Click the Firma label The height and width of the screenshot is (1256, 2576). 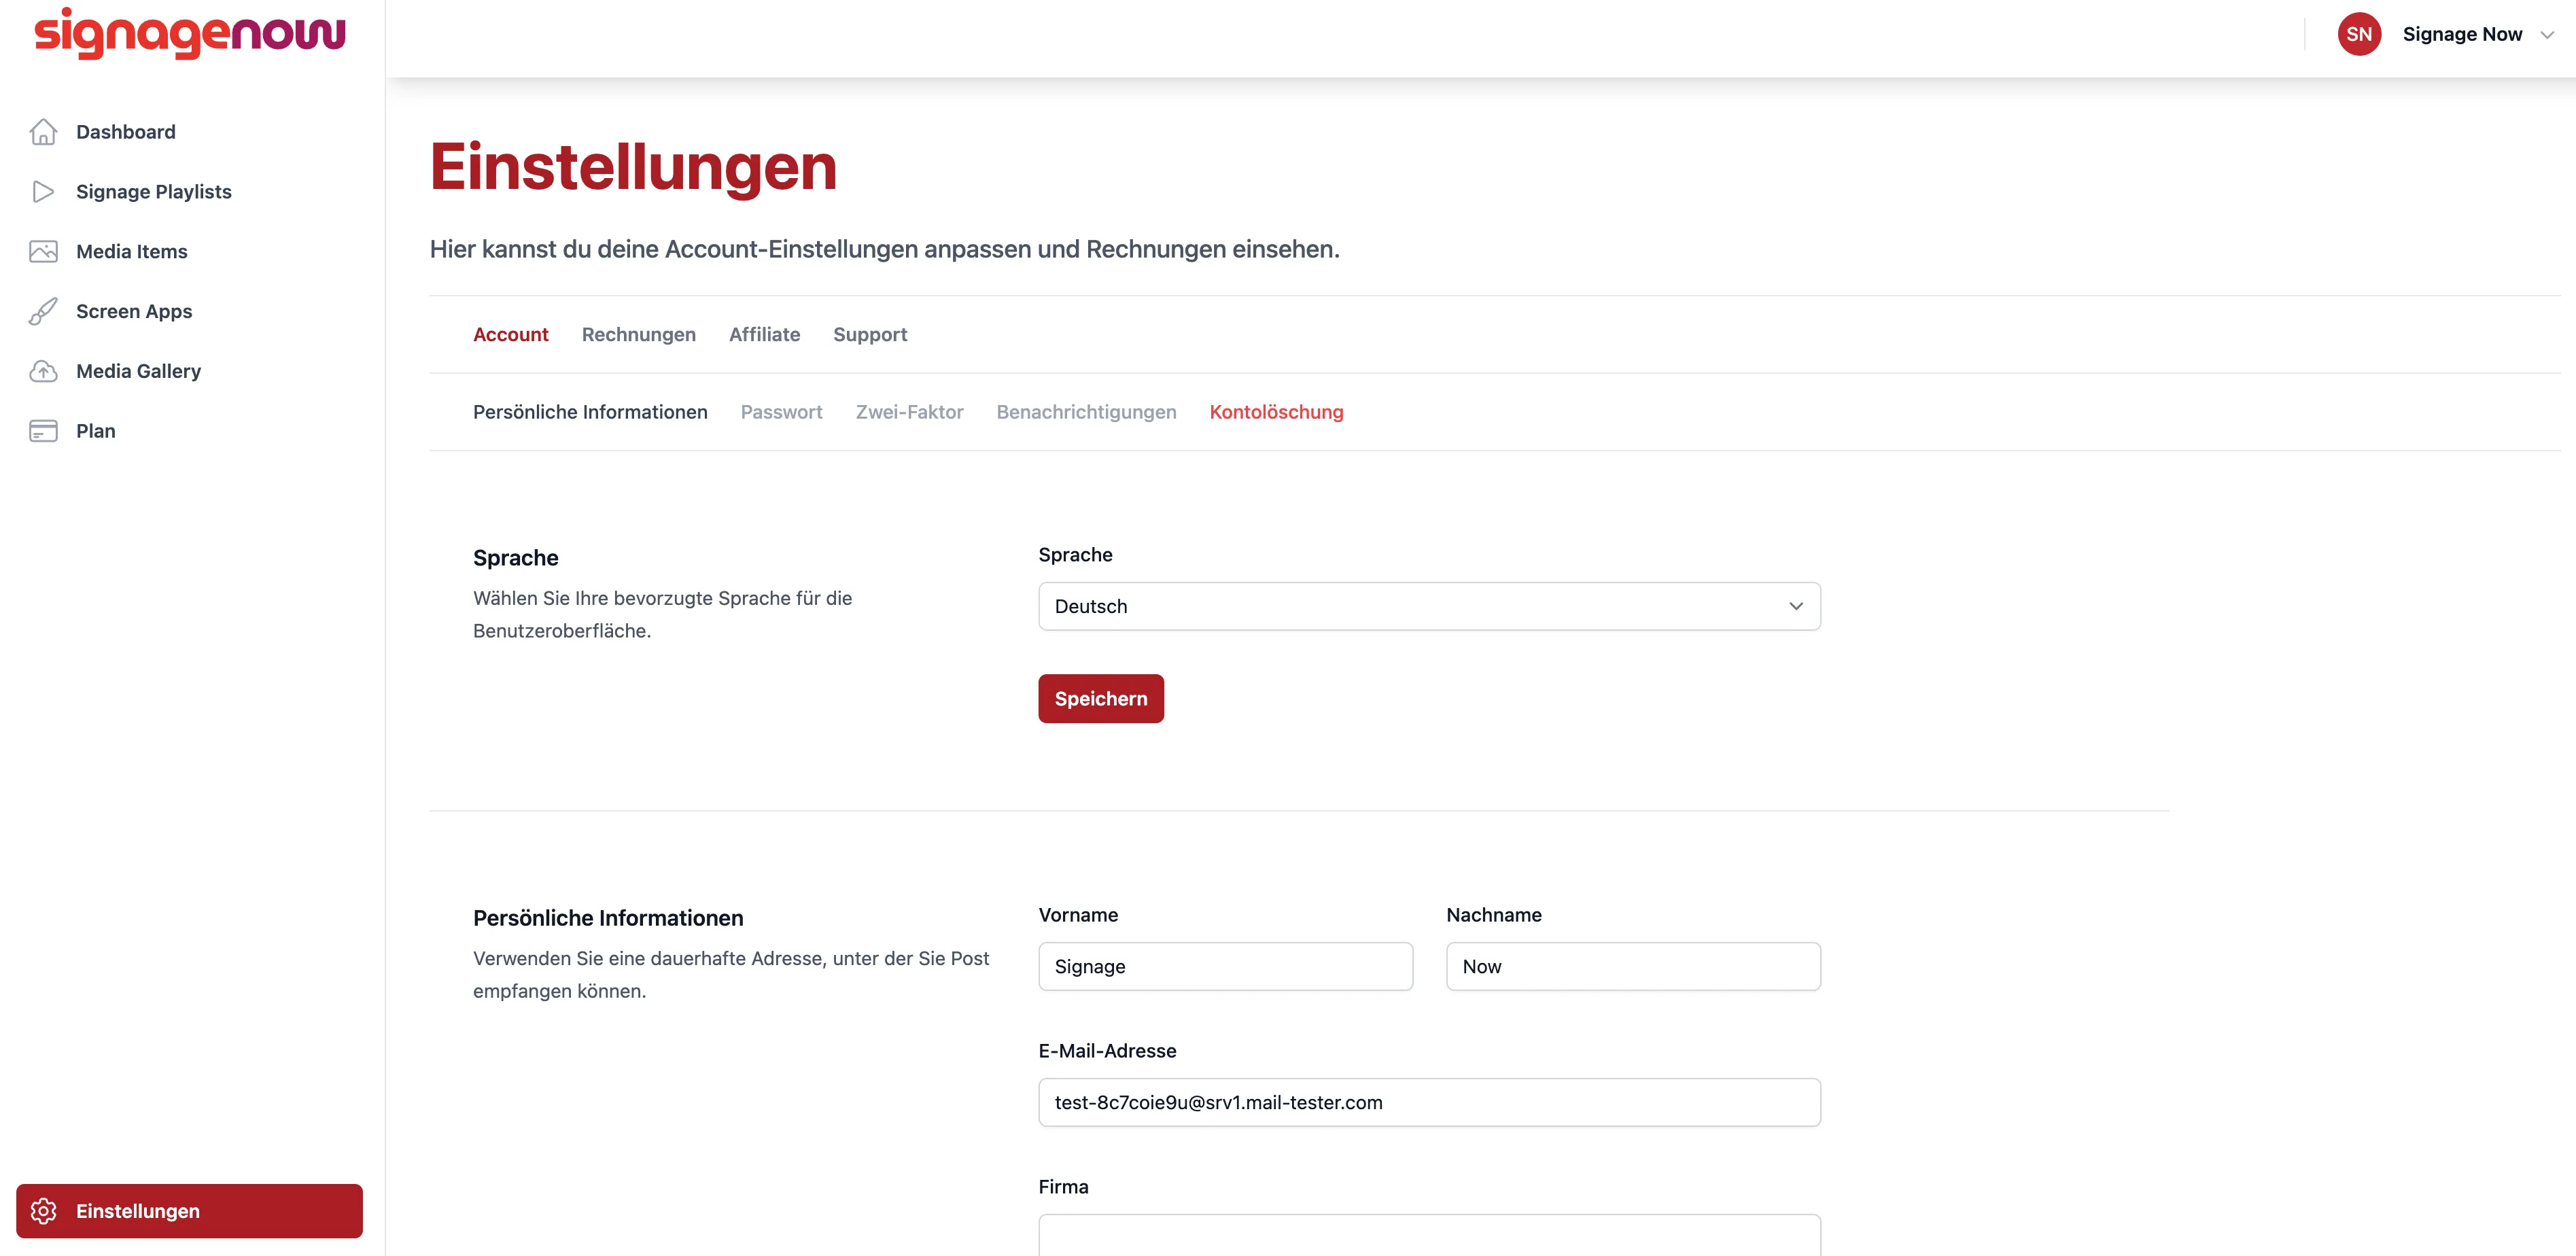pos(1063,1187)
